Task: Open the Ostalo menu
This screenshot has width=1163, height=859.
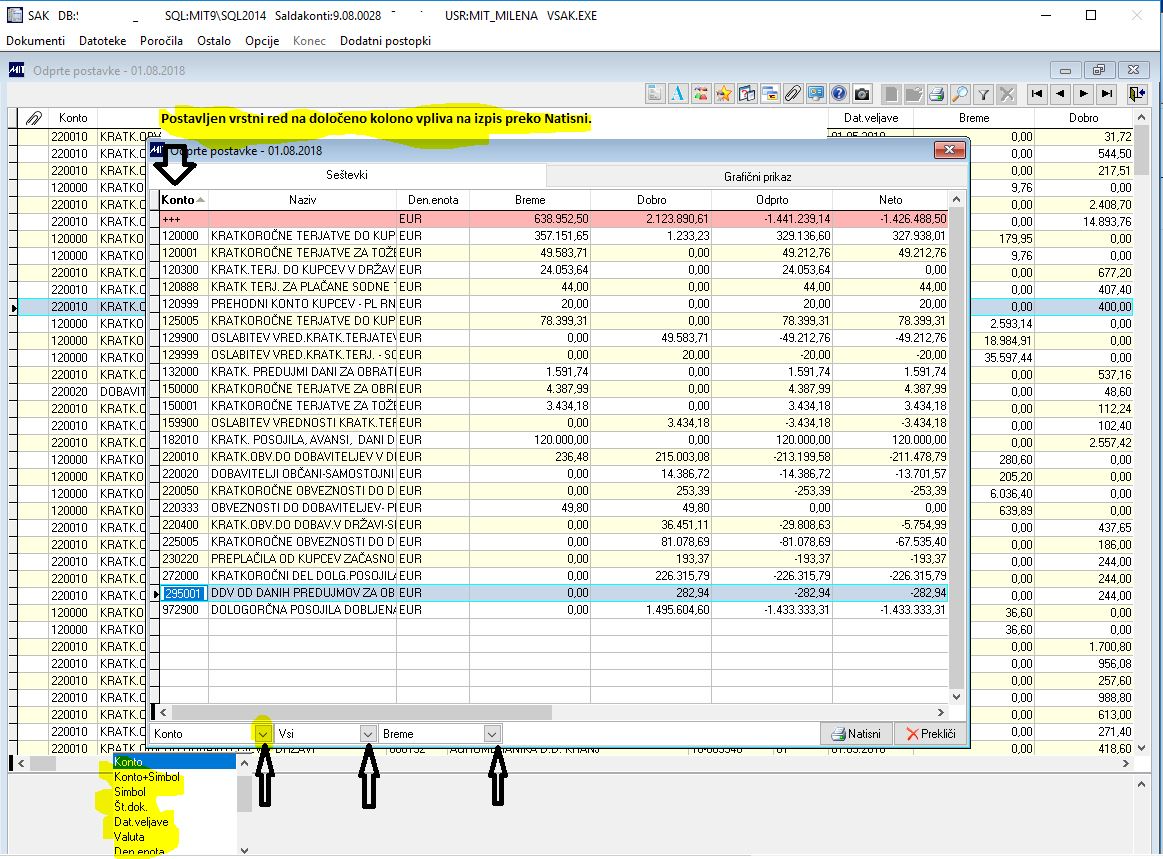Action: (214, 41)
